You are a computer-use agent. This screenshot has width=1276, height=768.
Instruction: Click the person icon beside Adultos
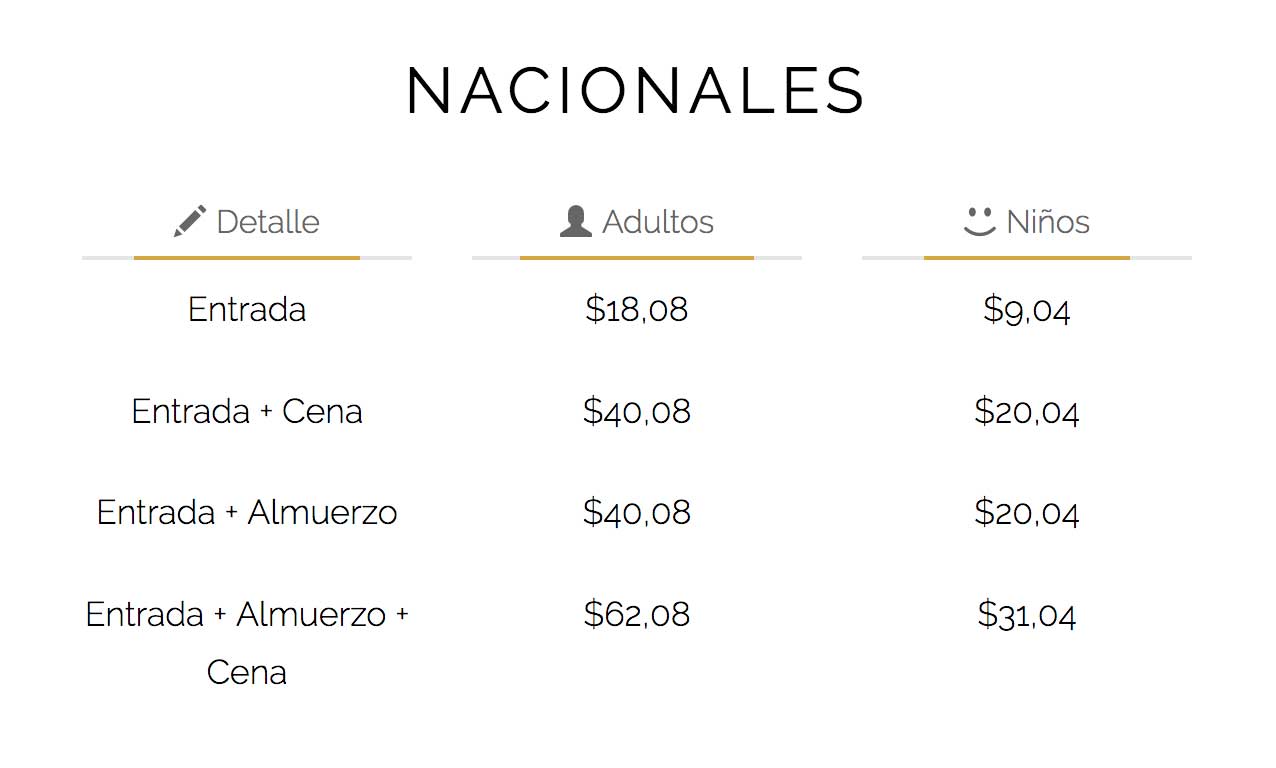pyautogui.click(x=576, y=221)
